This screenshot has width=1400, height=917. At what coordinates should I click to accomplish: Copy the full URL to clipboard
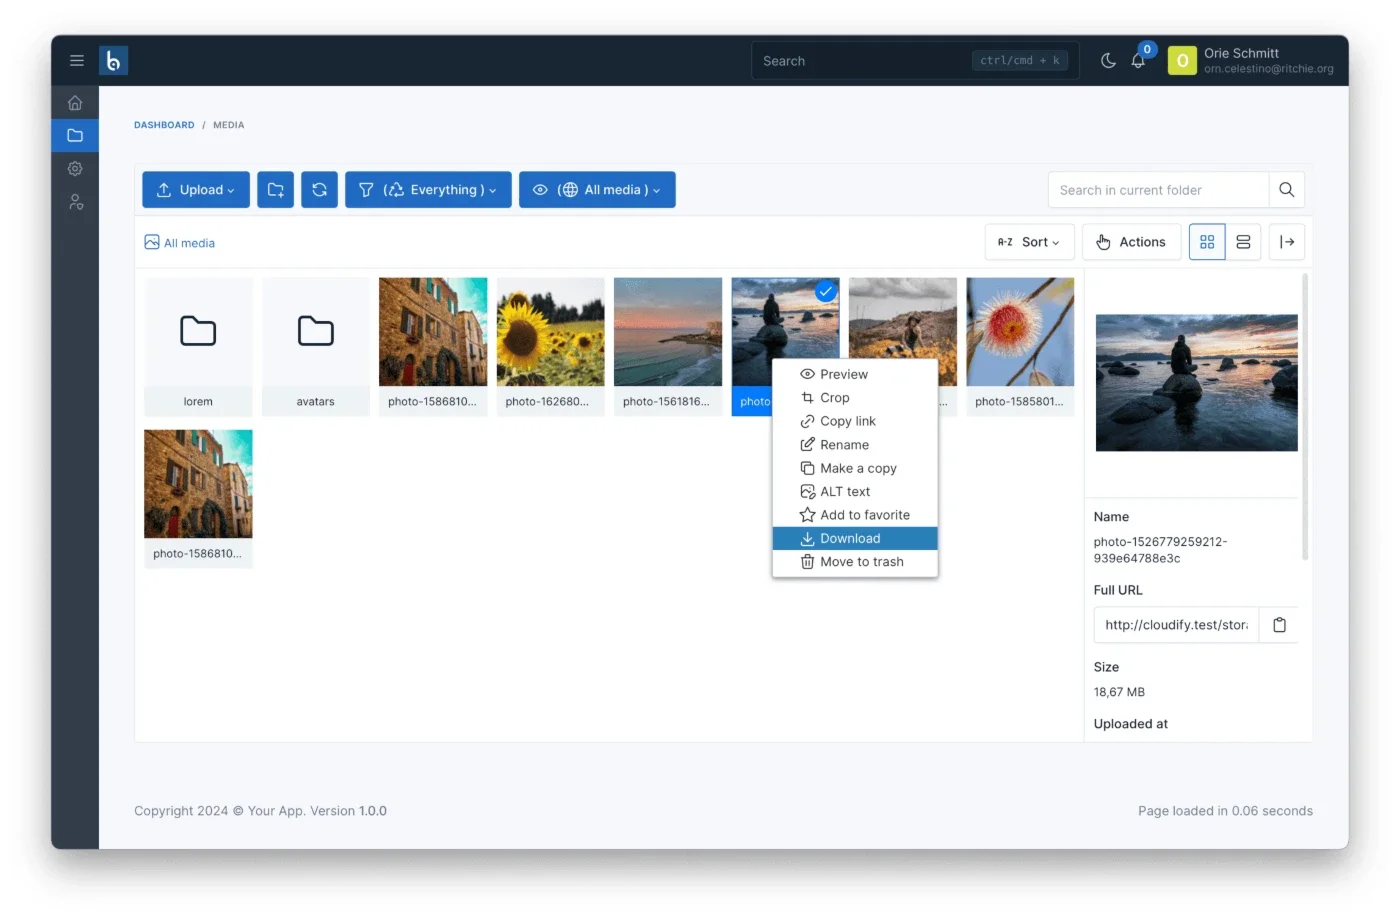pos(1279,625)
